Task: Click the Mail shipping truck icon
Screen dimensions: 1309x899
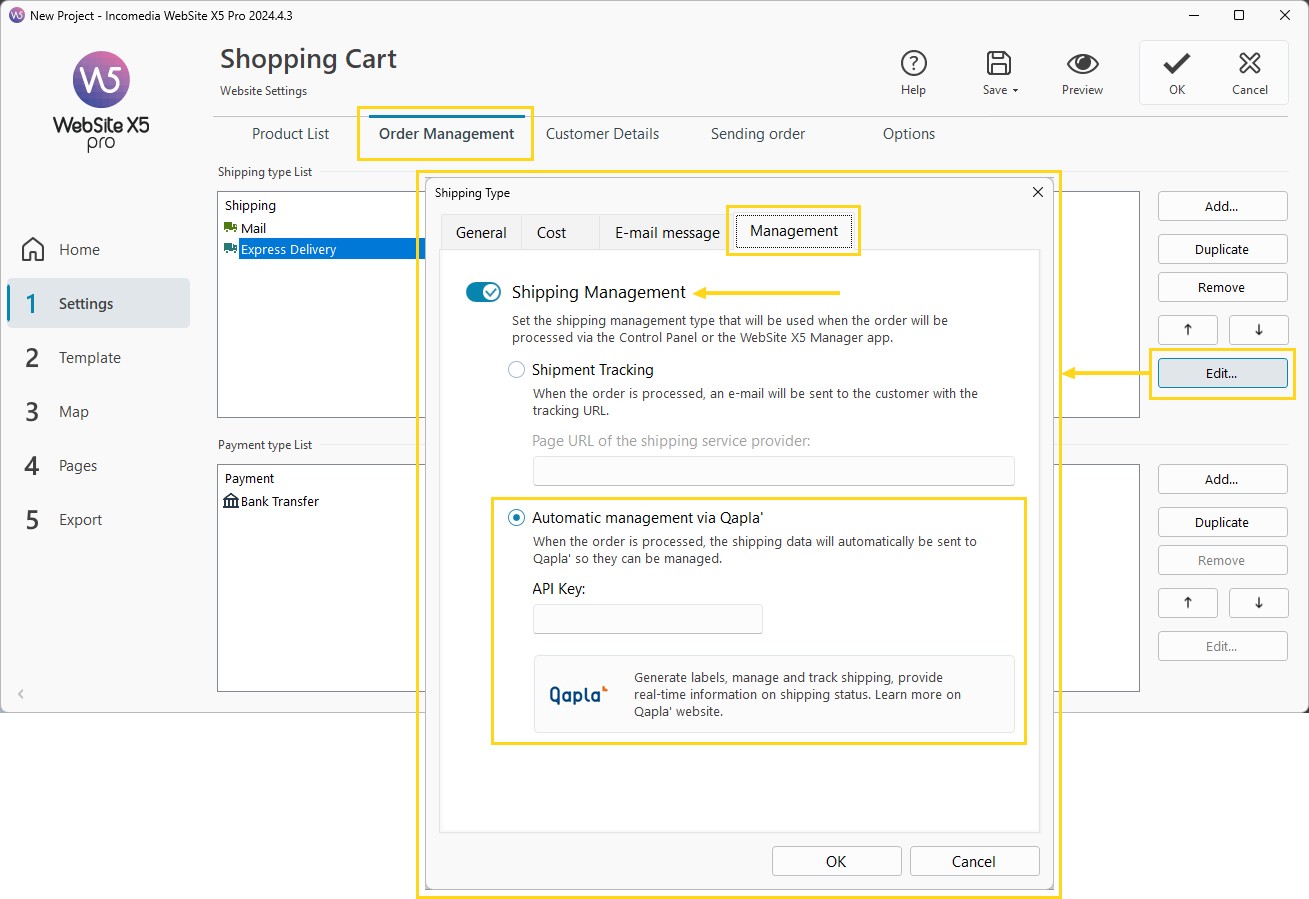Action: pos(231,228)
